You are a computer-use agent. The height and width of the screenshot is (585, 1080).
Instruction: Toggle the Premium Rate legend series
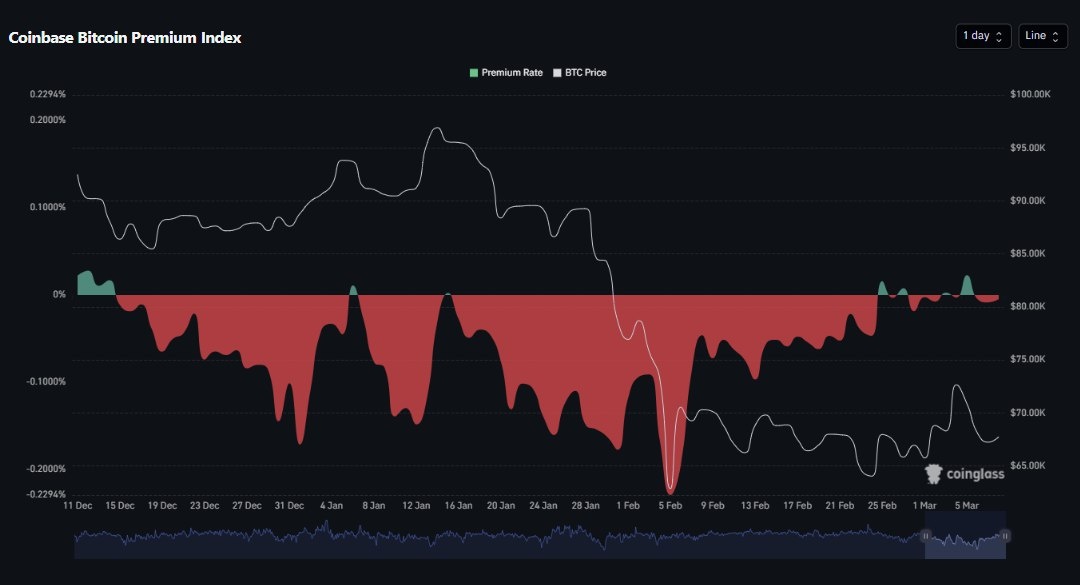click(506, 72)
